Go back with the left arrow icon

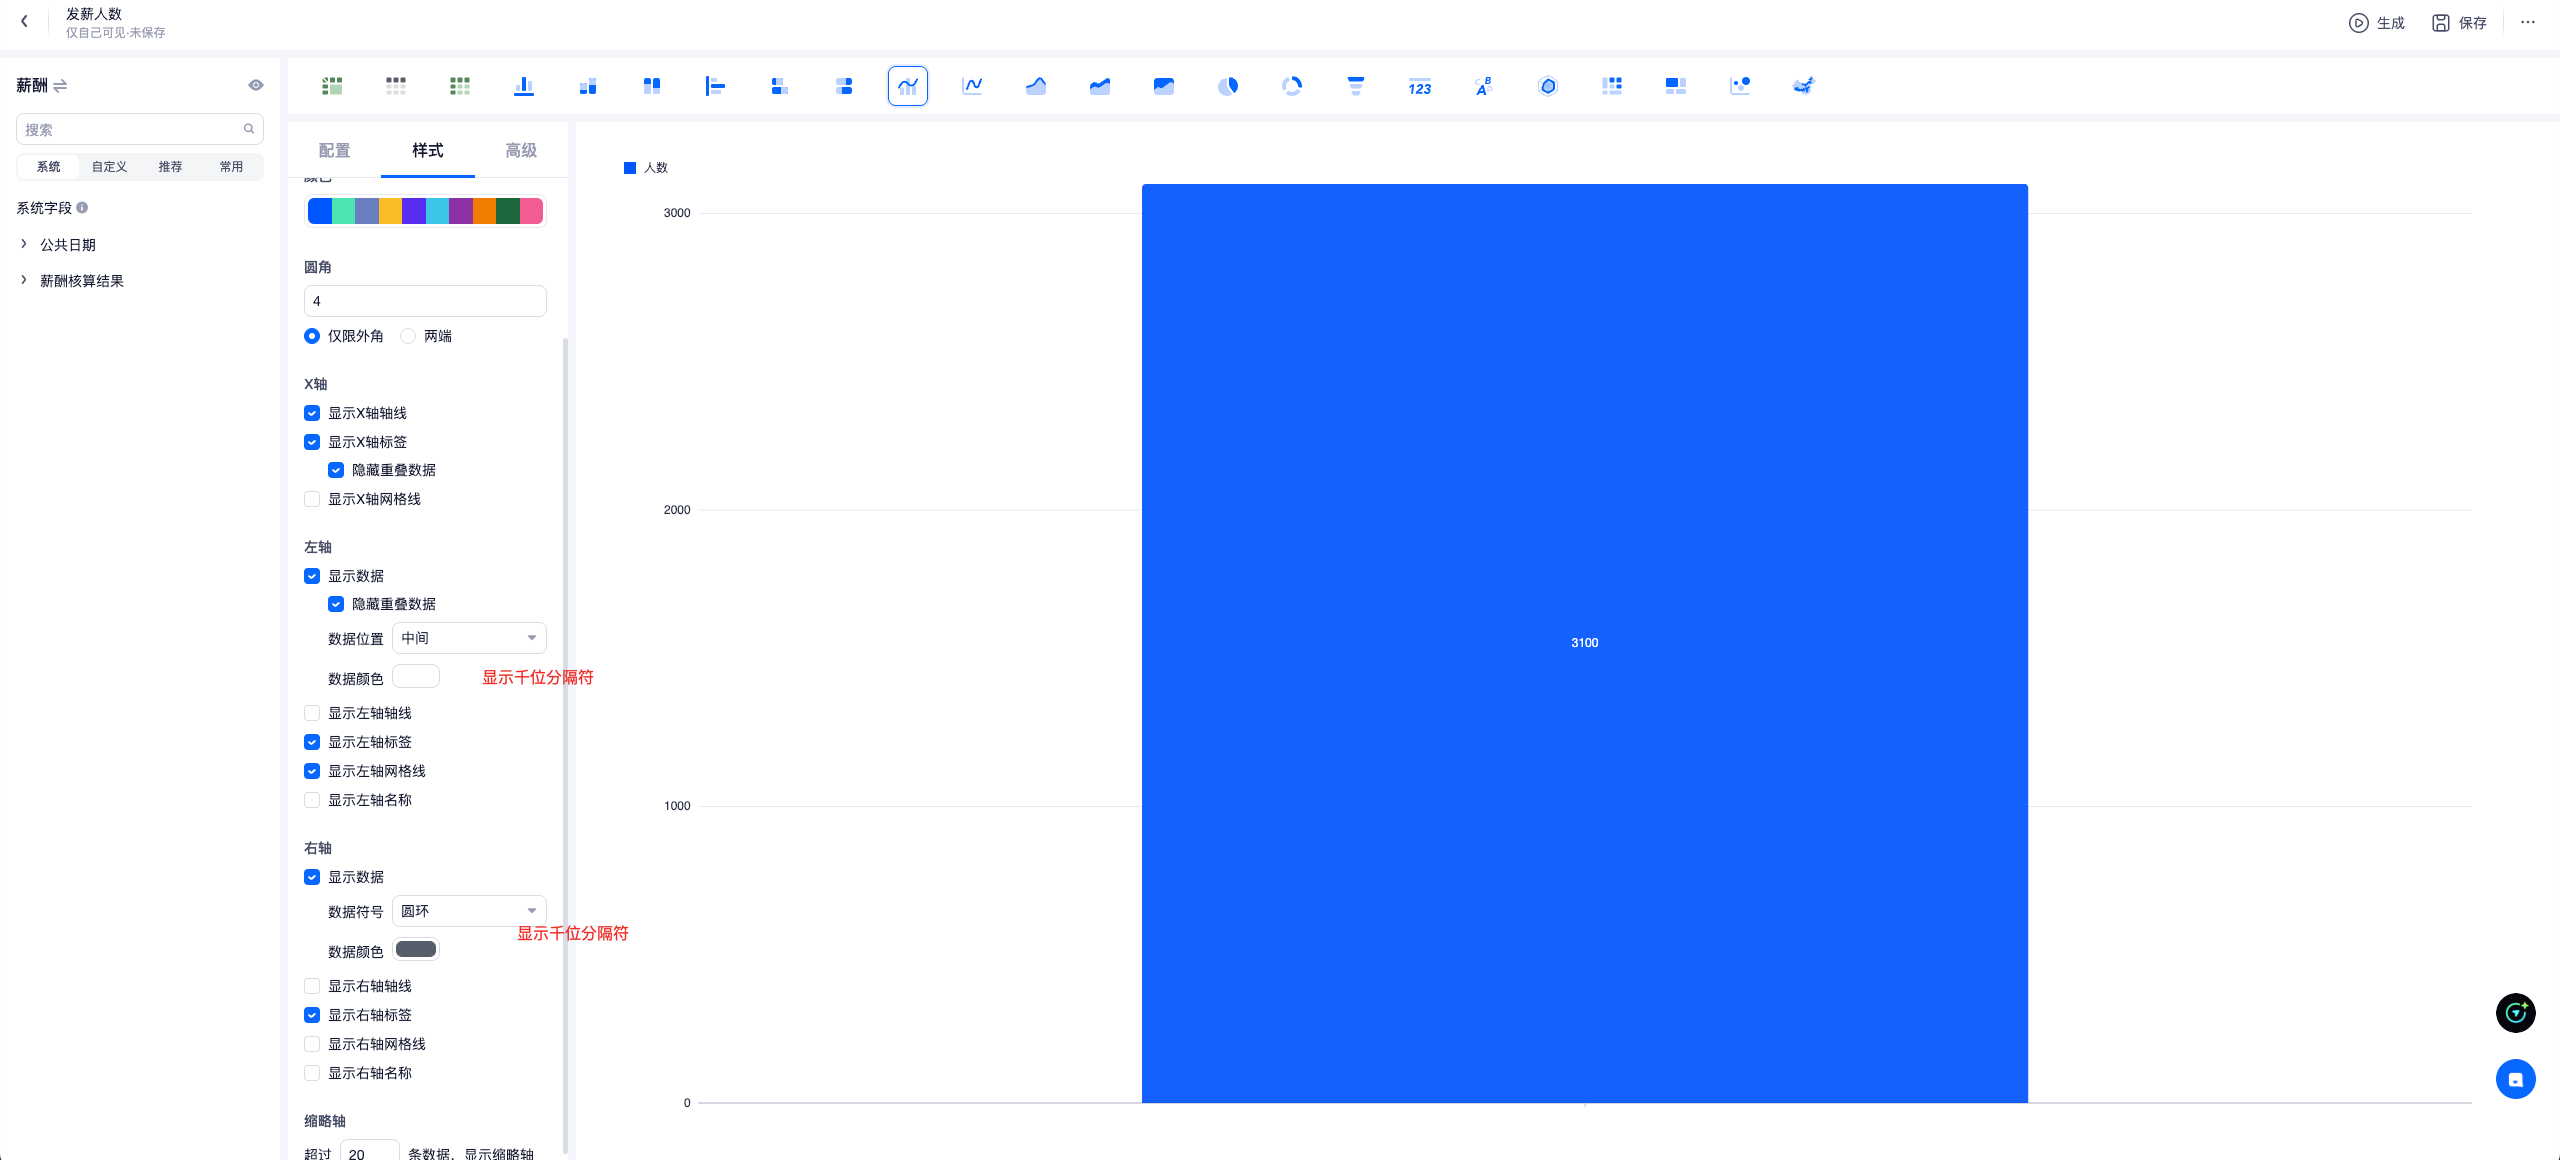point(24,21)
